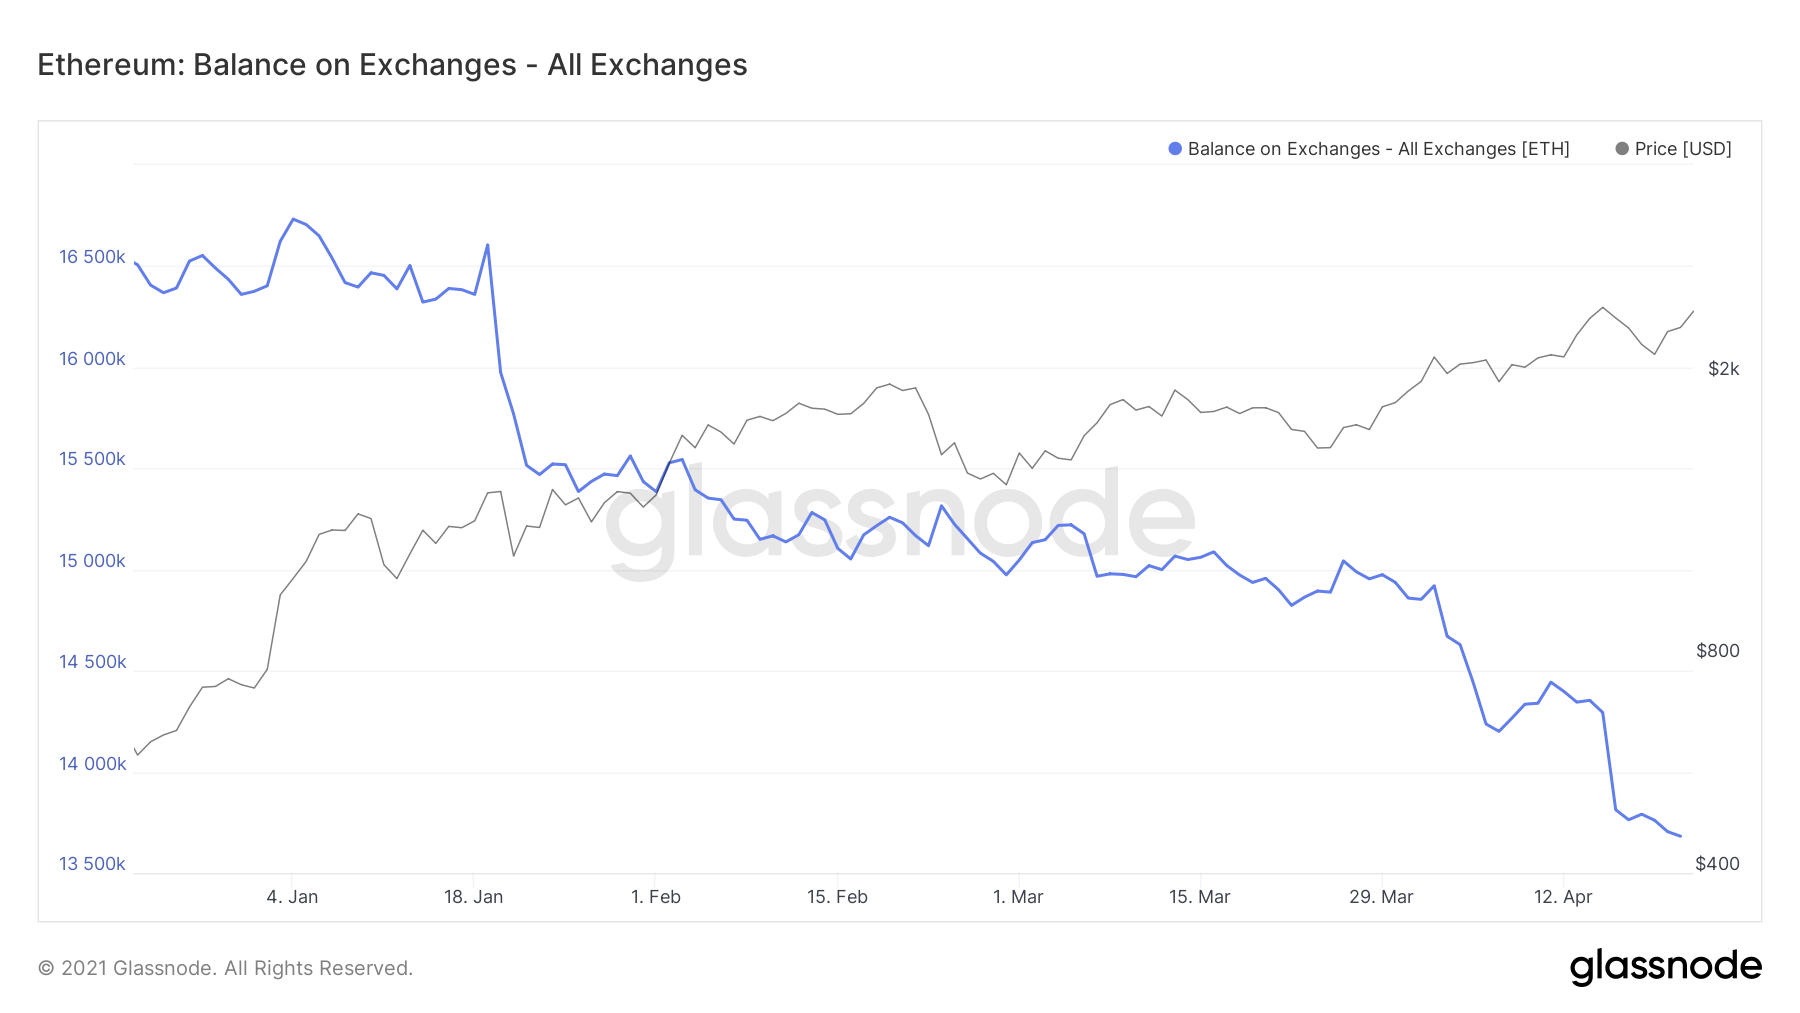1800x1013 pixels.
Task: Click the copyright 2021 Glassnode text
Action: point(225,968)
